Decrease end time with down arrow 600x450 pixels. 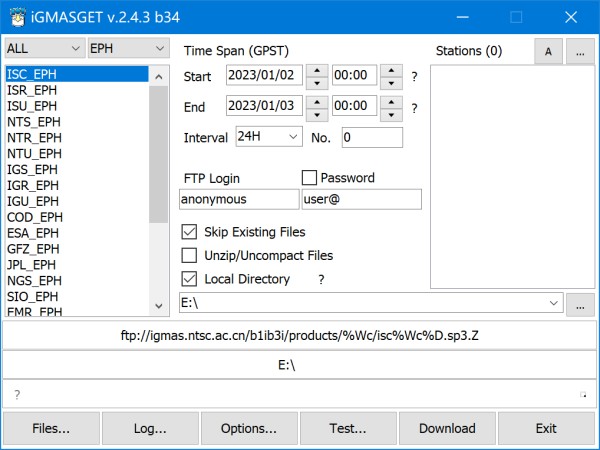pyautogui.click(x=391, y=113)
